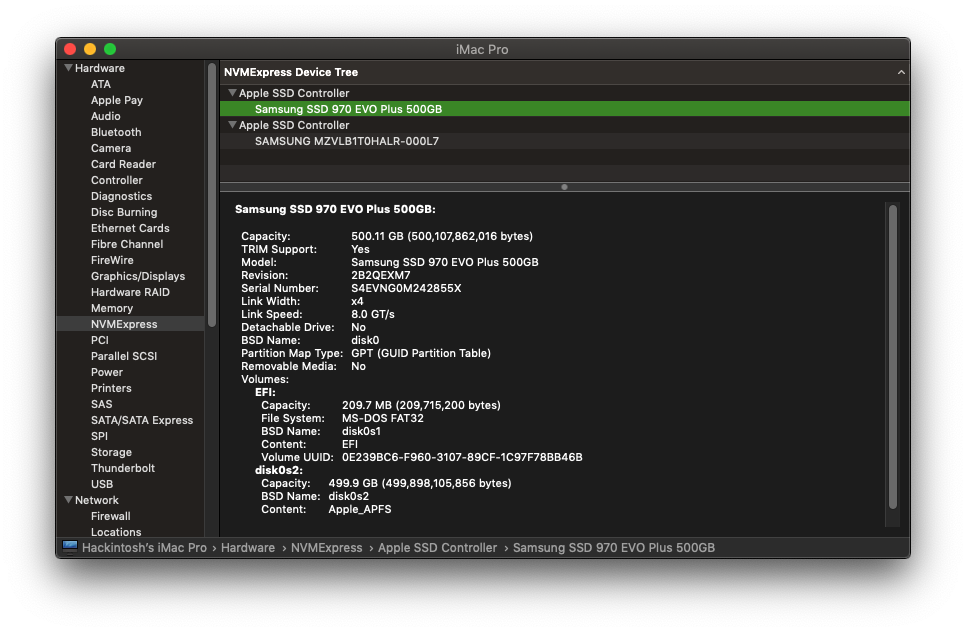This screenshot has height=632, width=966.
Task: Click the split pane divider handle dot
Action: point(564,187)
